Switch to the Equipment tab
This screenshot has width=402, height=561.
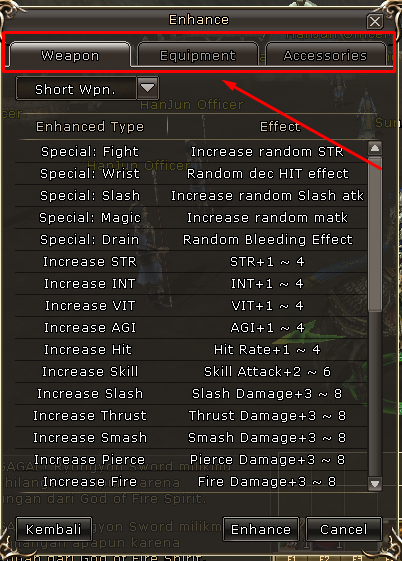pyautogui.click(x=198, y=55)
